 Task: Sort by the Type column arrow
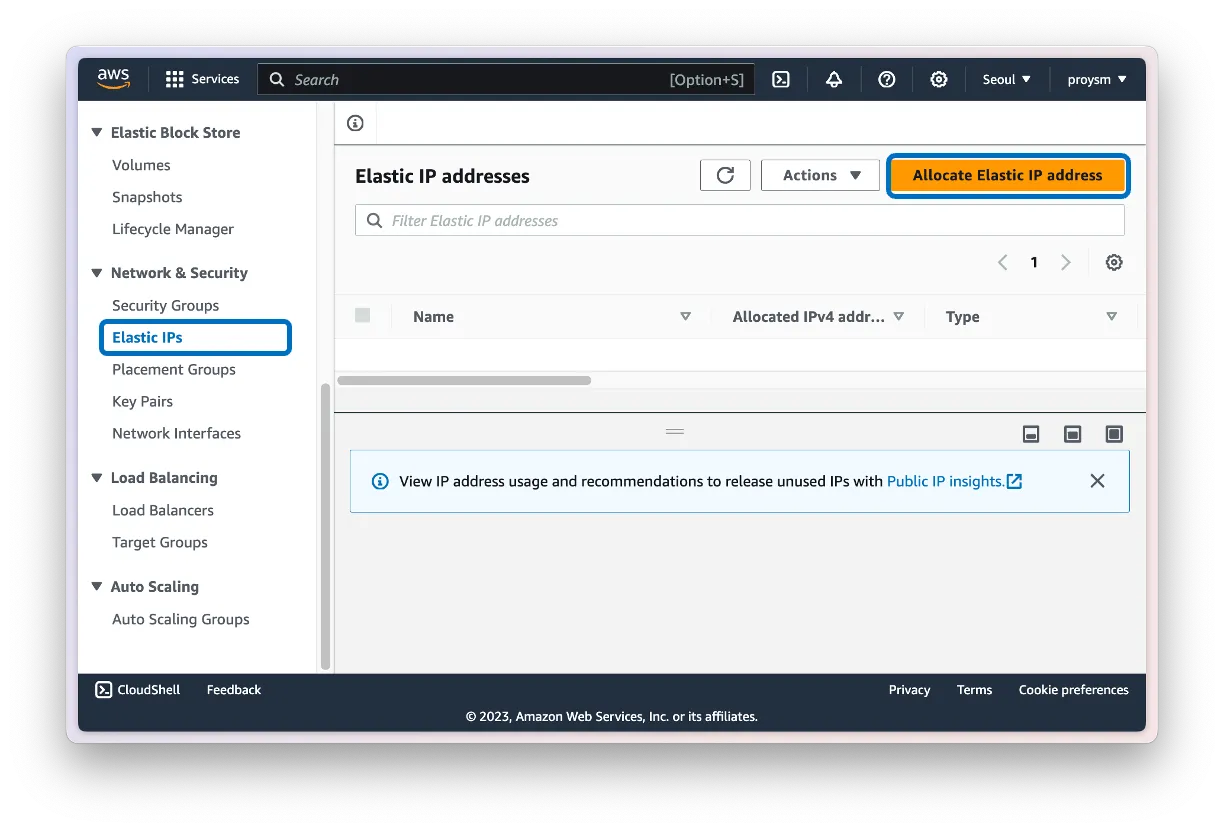coord(1111,316)
